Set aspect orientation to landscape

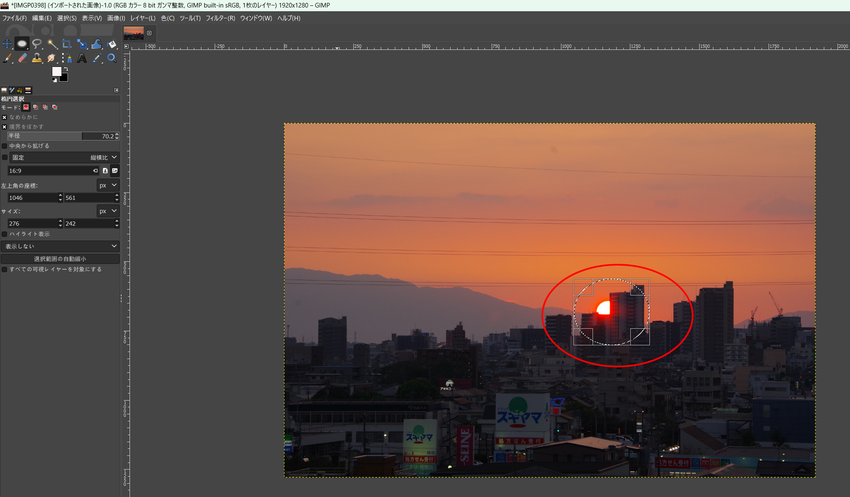pos(115,171)
